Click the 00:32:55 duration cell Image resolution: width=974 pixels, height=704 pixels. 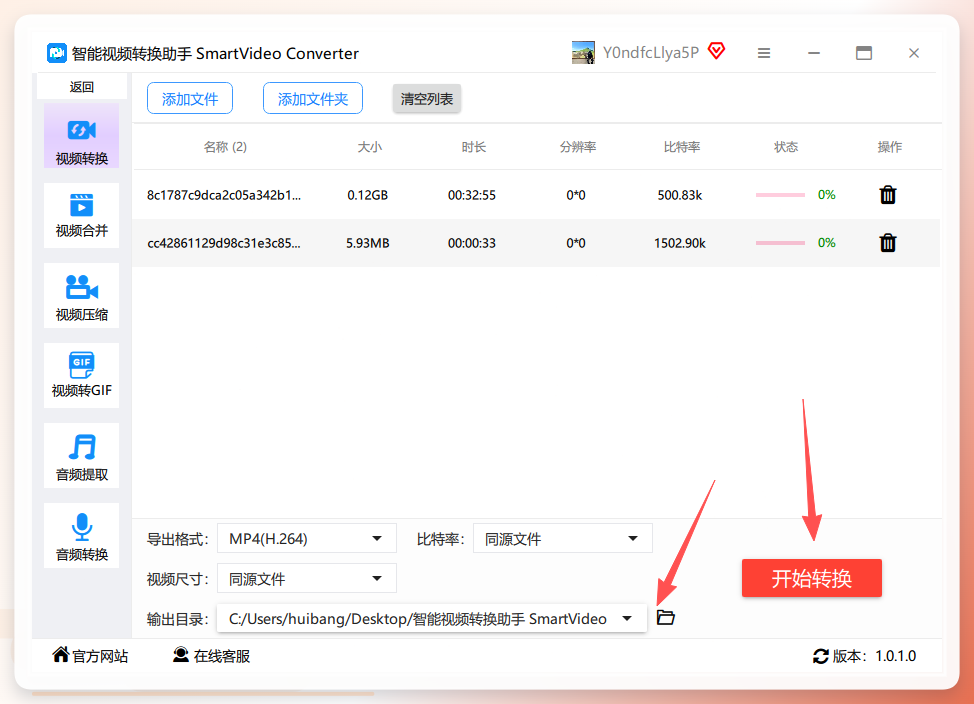click(472, 195)
